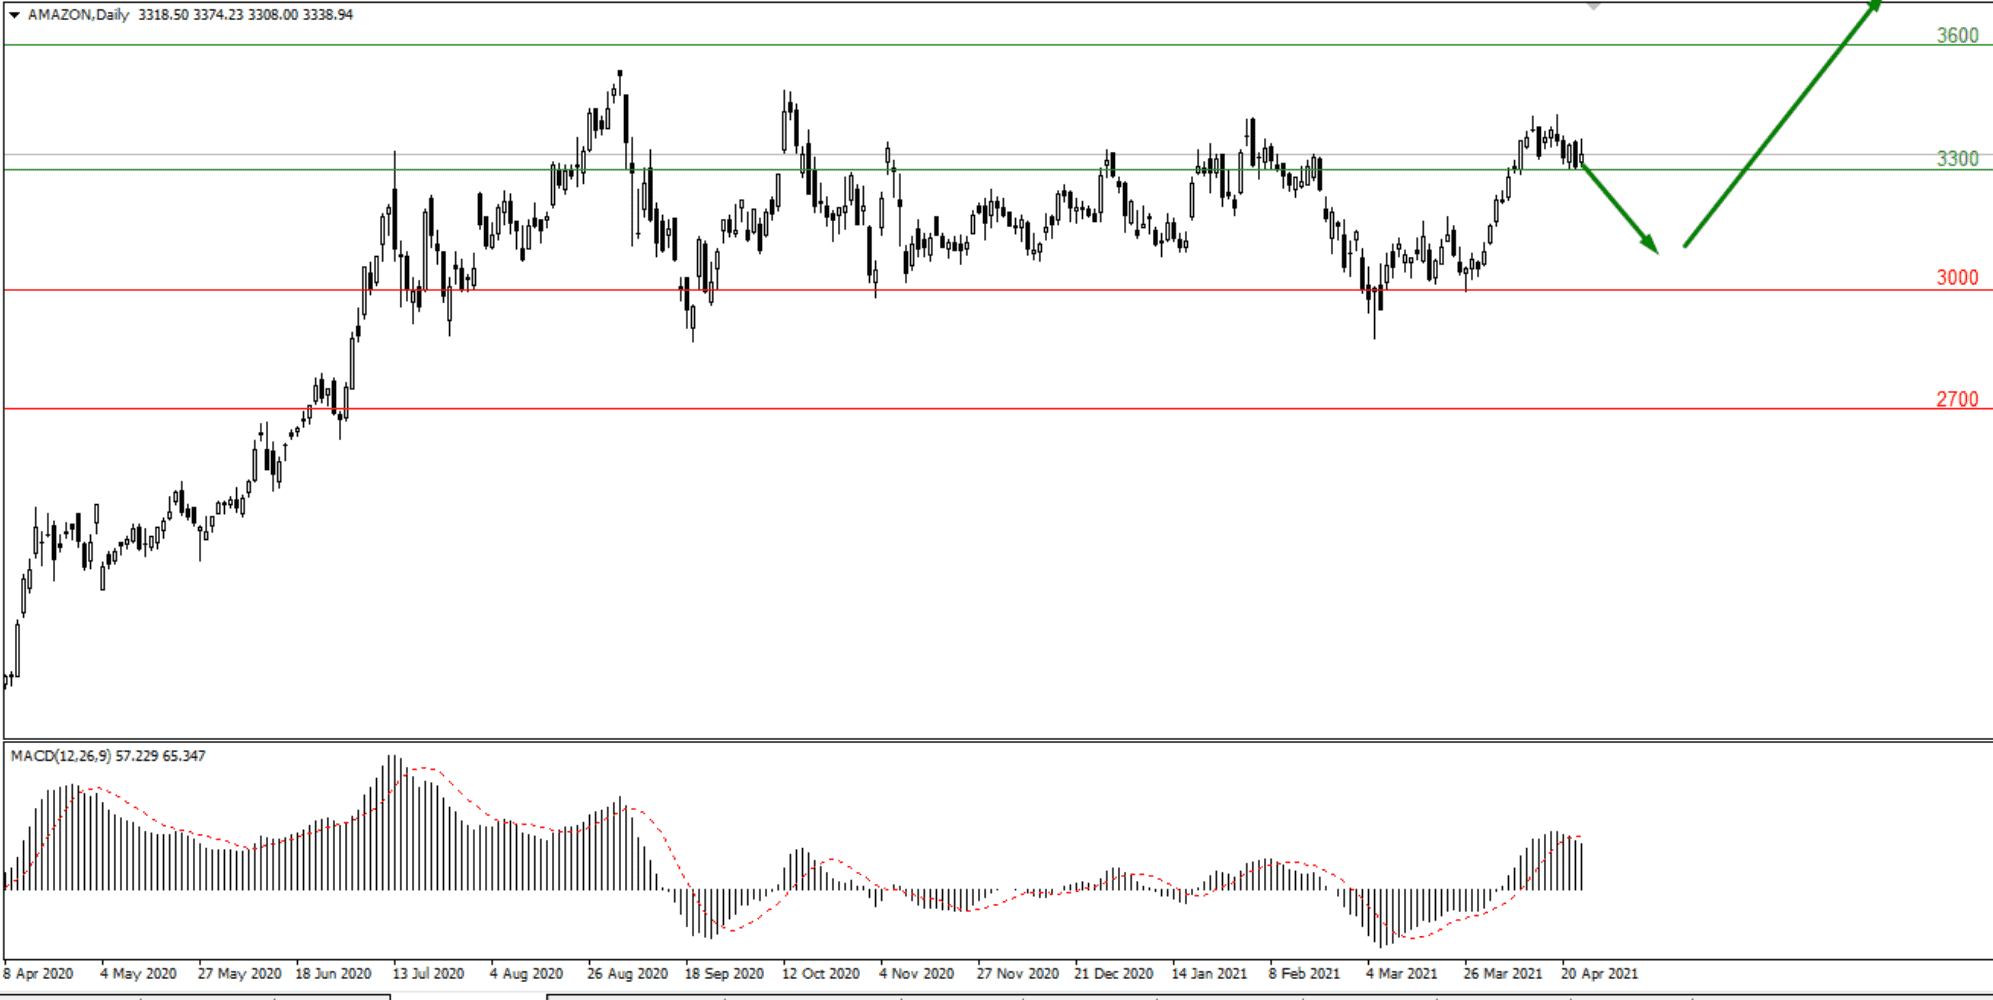Click the red 3000 price label
This screenshot has height=1000, width=1993.
(x=1957, y=278)
